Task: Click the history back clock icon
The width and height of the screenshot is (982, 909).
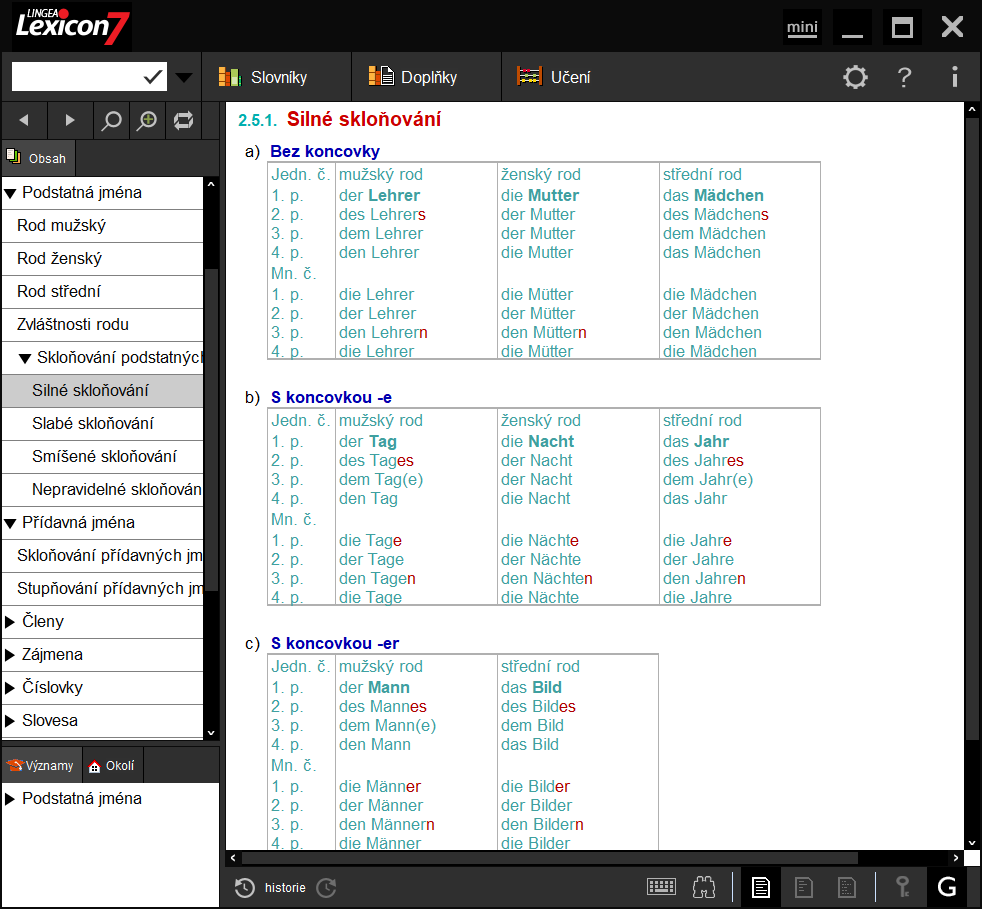Action: click(245, 888)
